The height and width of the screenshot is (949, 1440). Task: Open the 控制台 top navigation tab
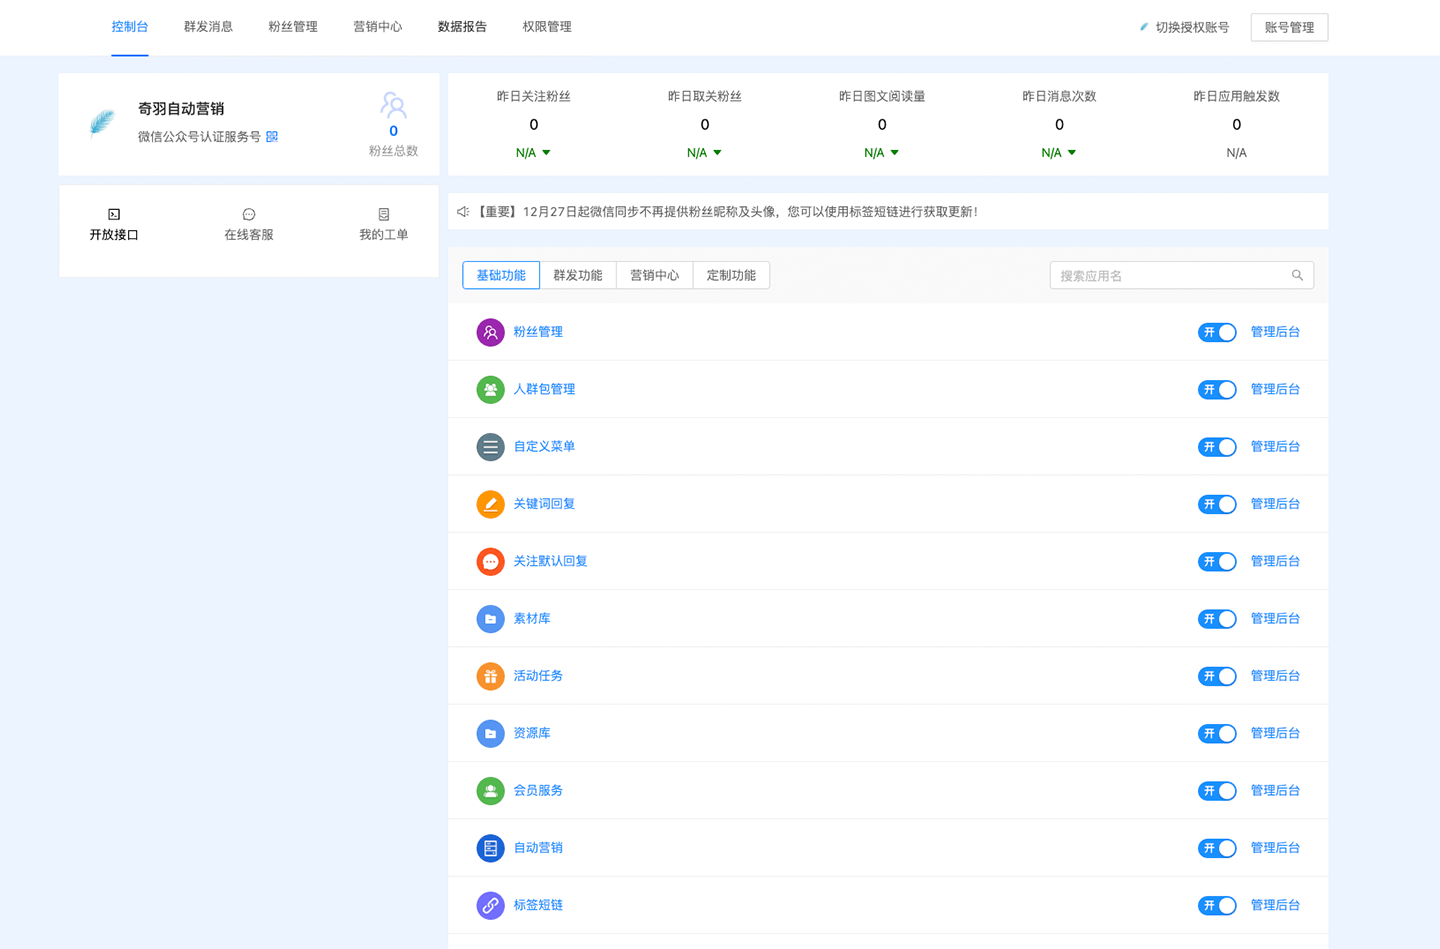tap(130, 27)
